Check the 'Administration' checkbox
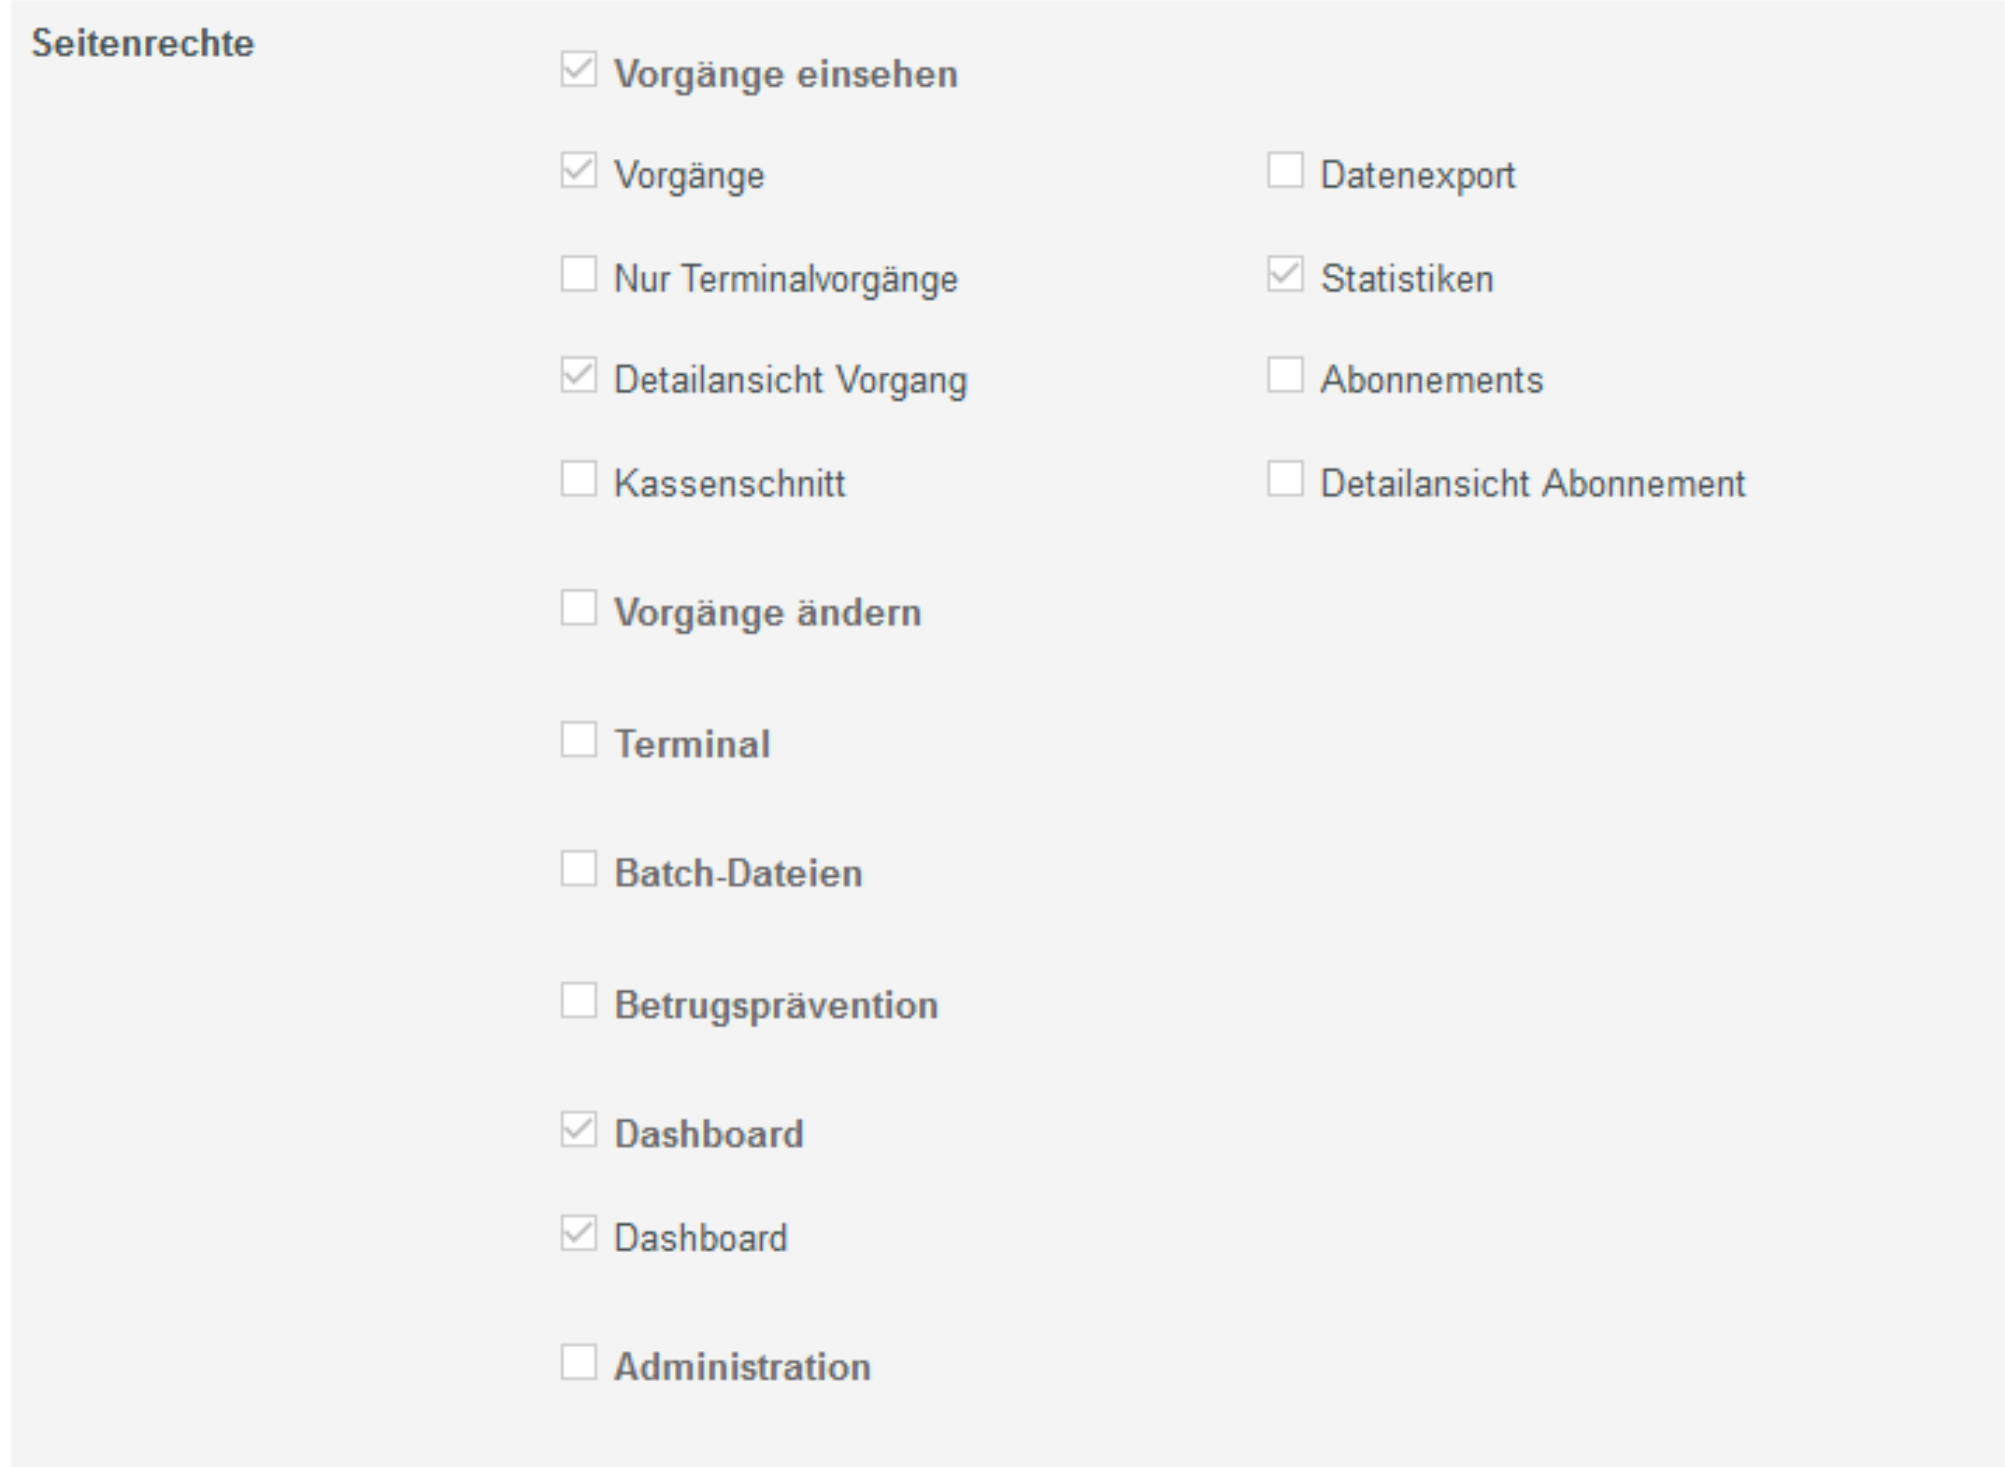This screenshot has height=1467, width=2005. point(578,1362)
